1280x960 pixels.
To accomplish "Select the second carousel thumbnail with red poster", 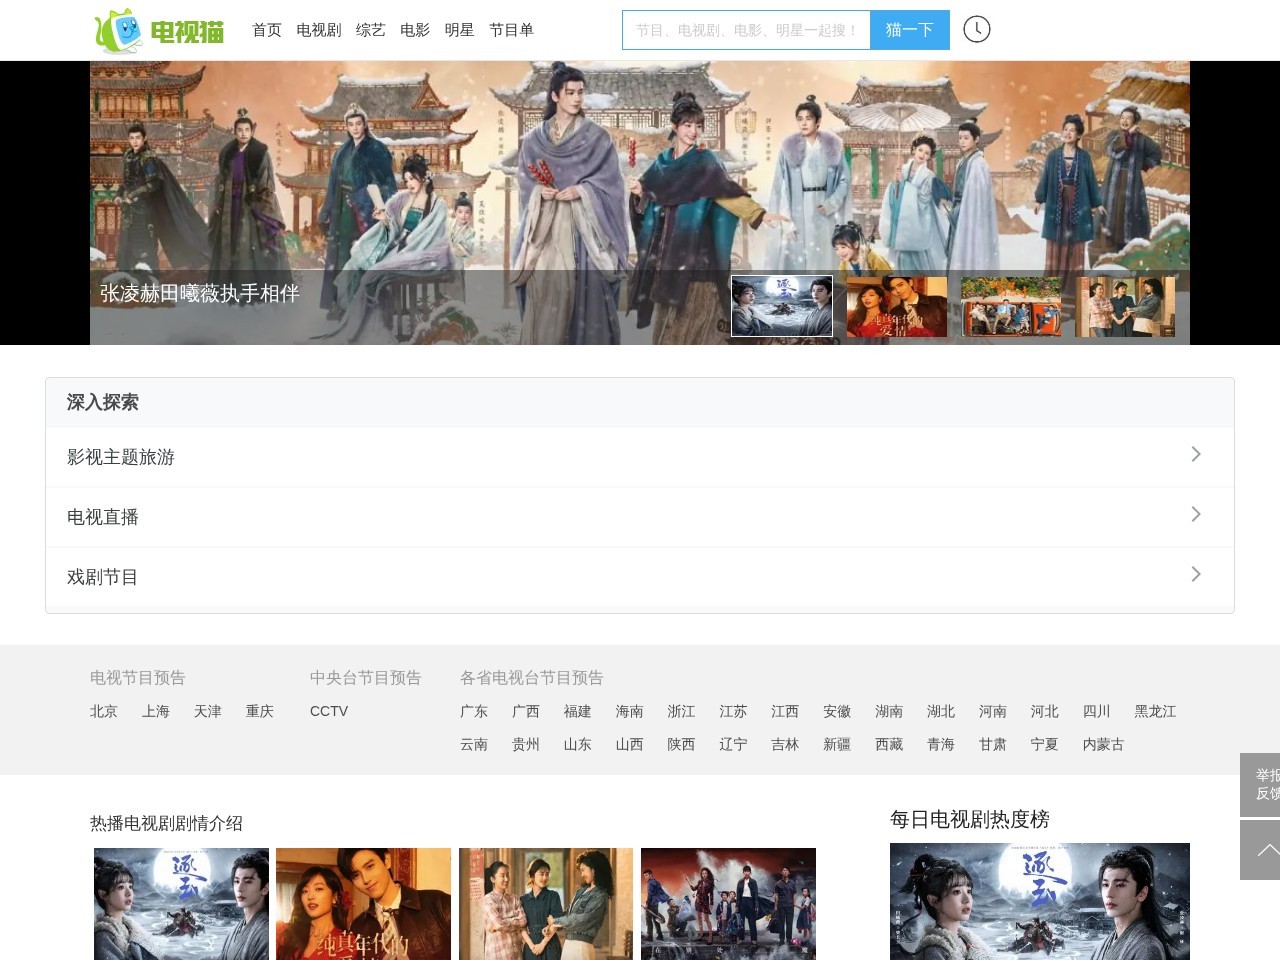I will [896, 306].
